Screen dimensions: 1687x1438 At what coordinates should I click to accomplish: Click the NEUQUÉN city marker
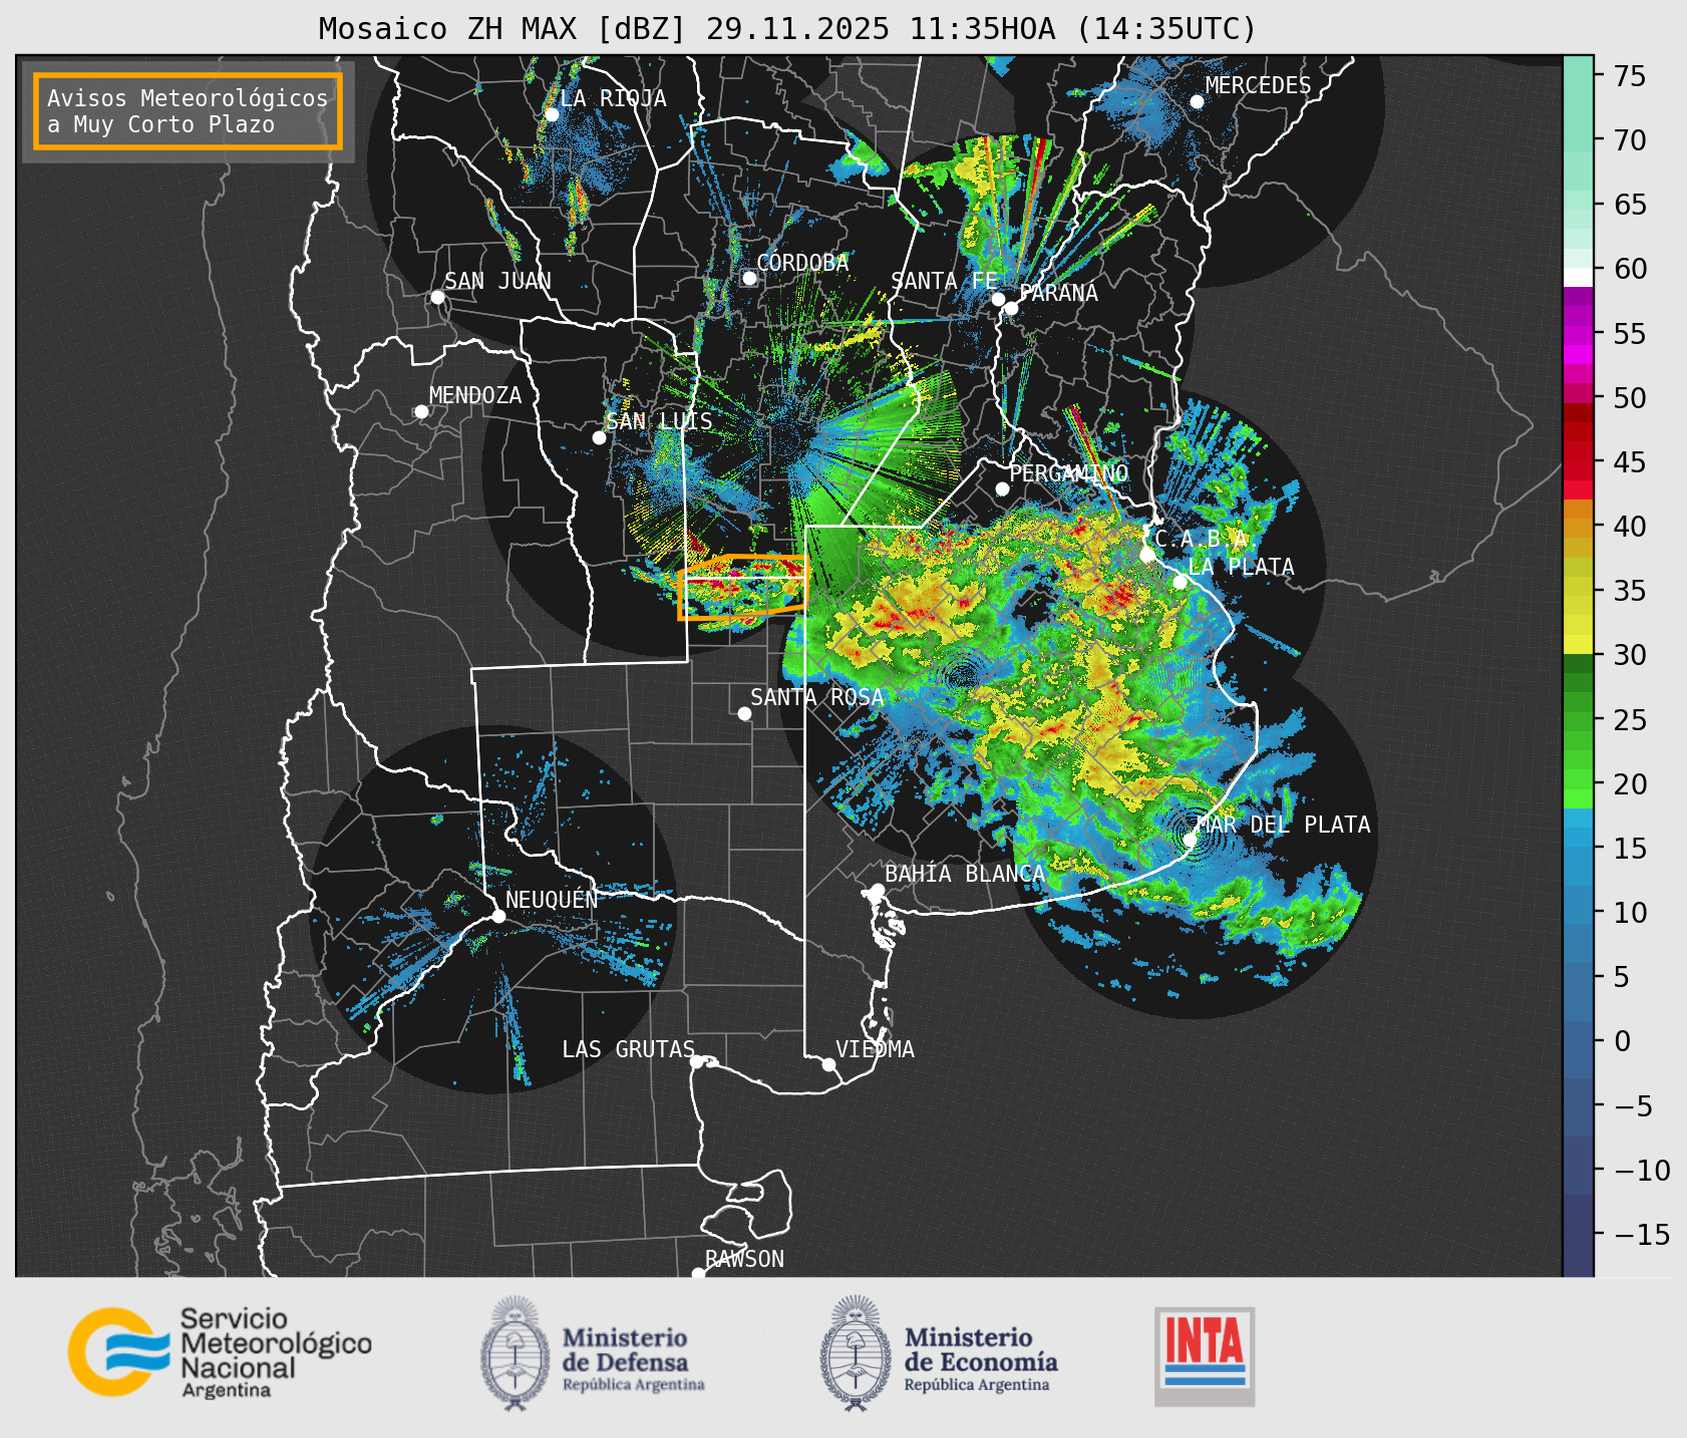[x=498, y=916]
